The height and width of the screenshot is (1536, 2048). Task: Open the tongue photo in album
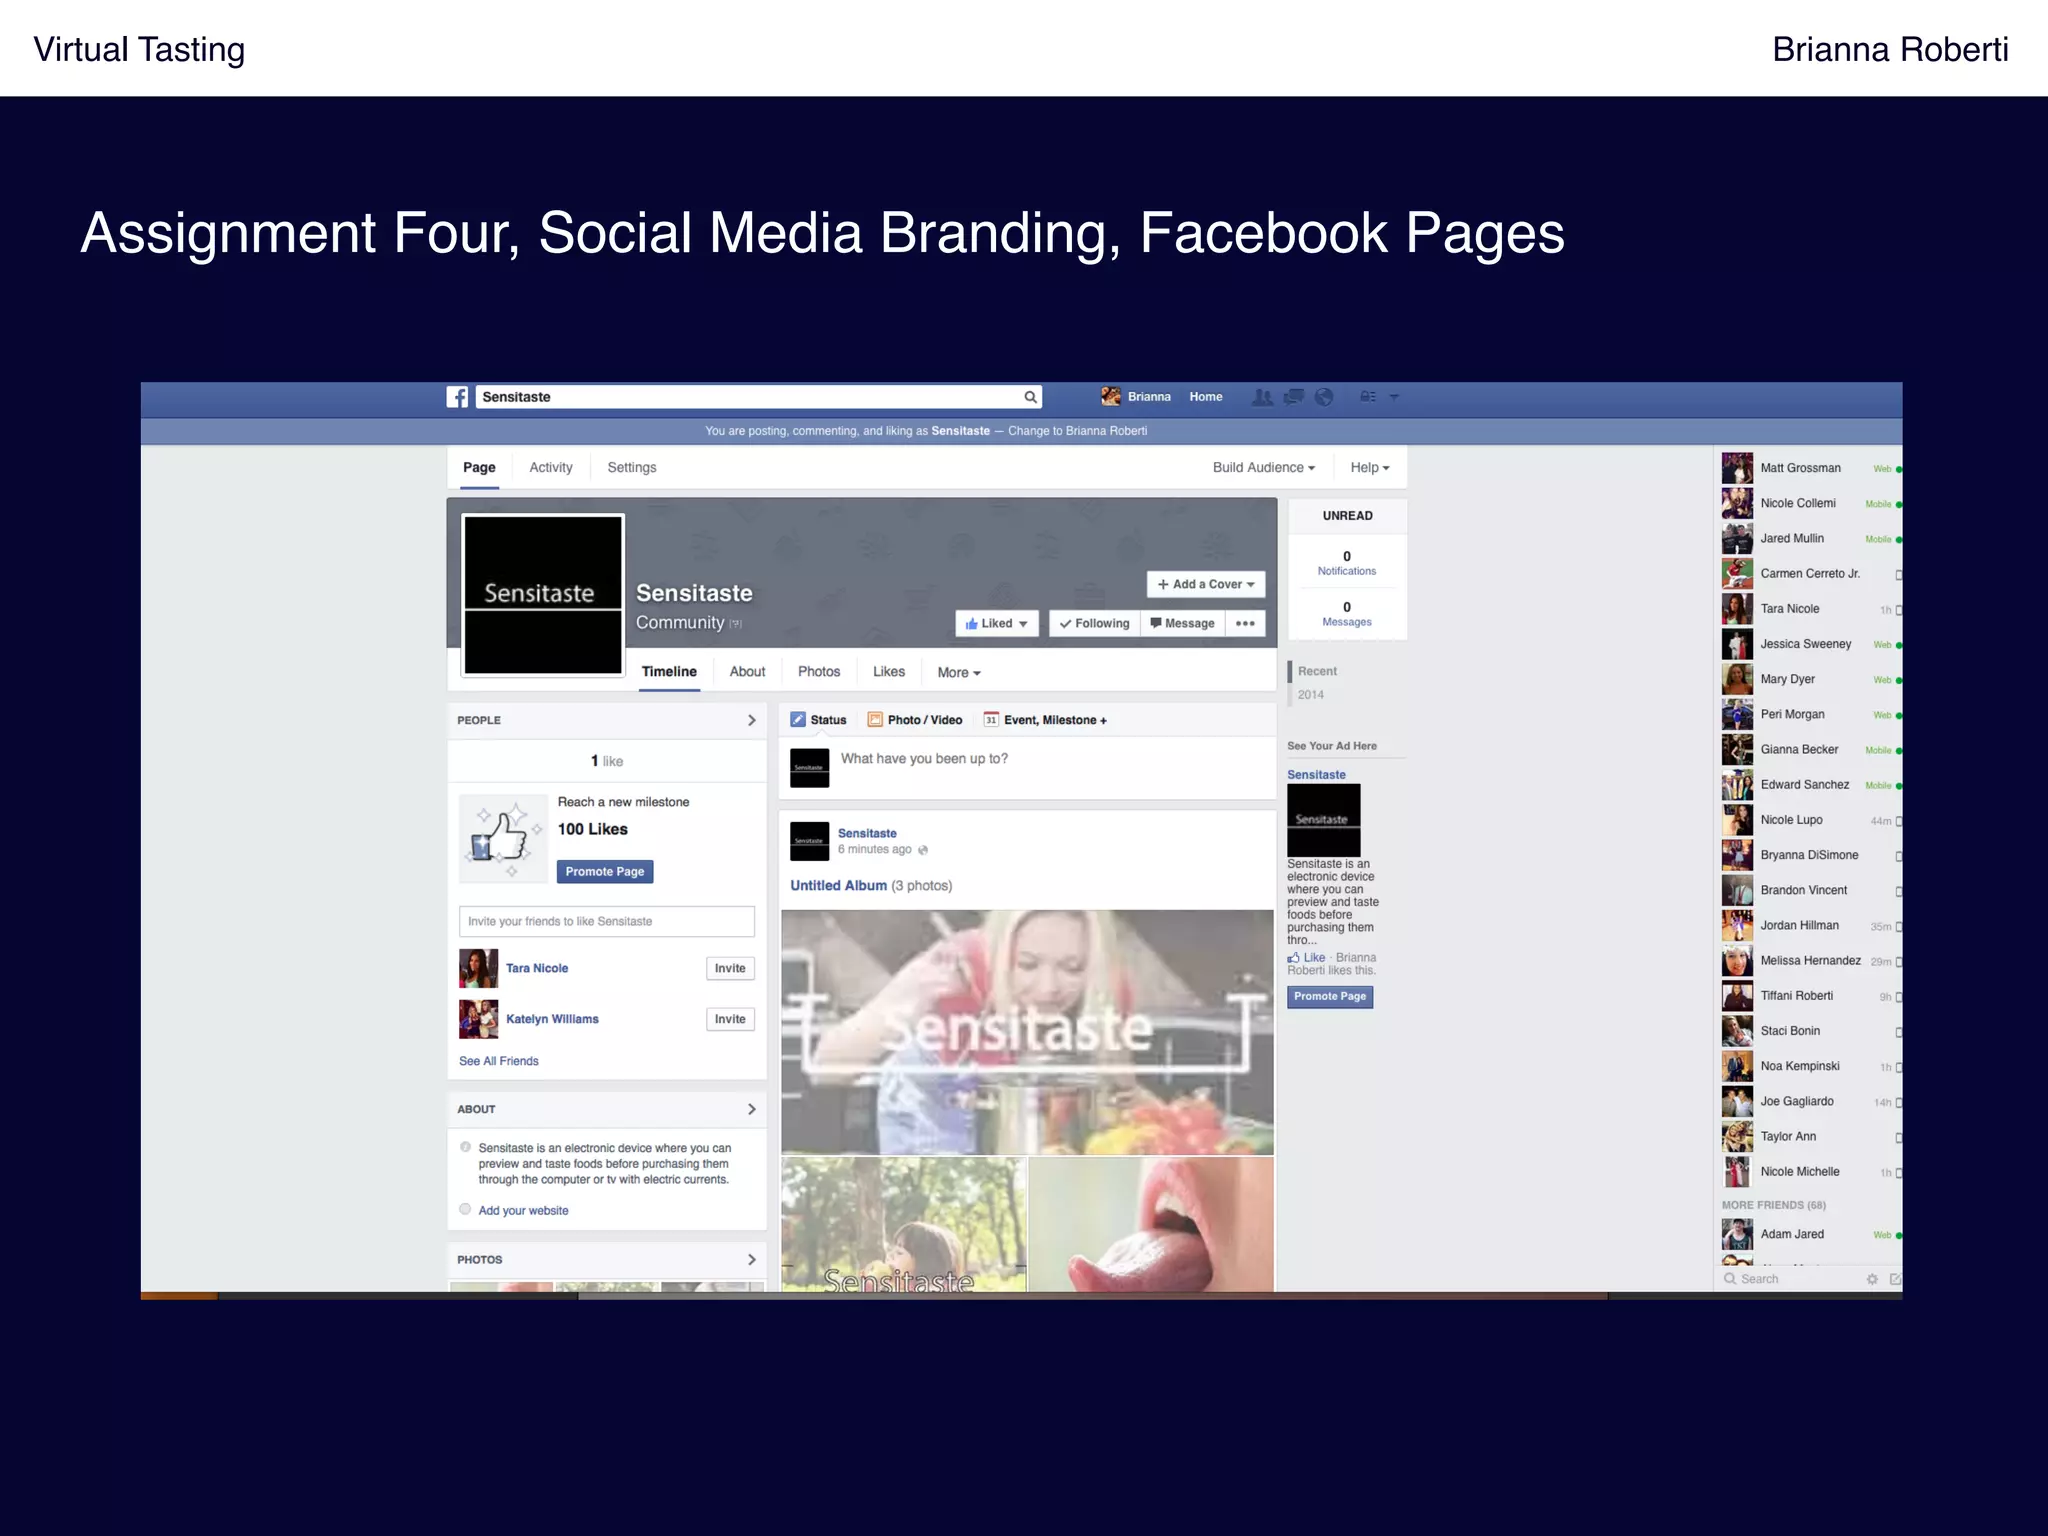coord(1151,1225)
